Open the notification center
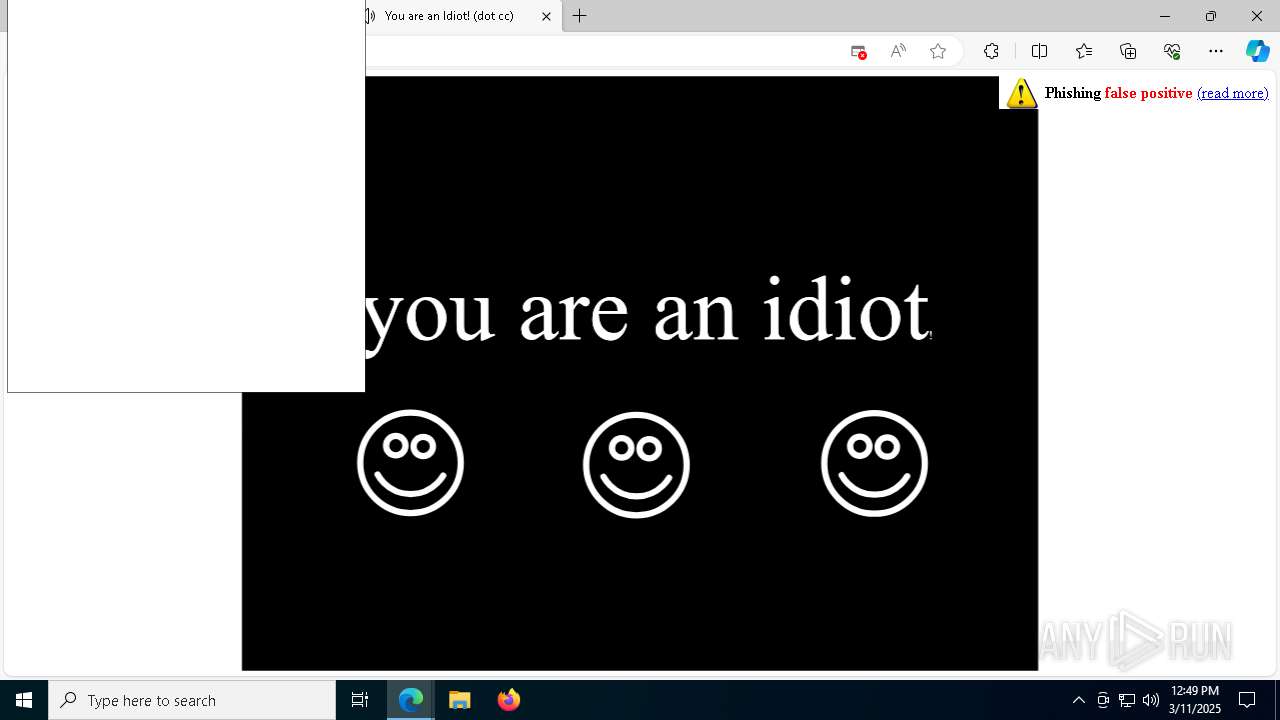Viewport: 1280px width, 720px height. (1247, 700)
